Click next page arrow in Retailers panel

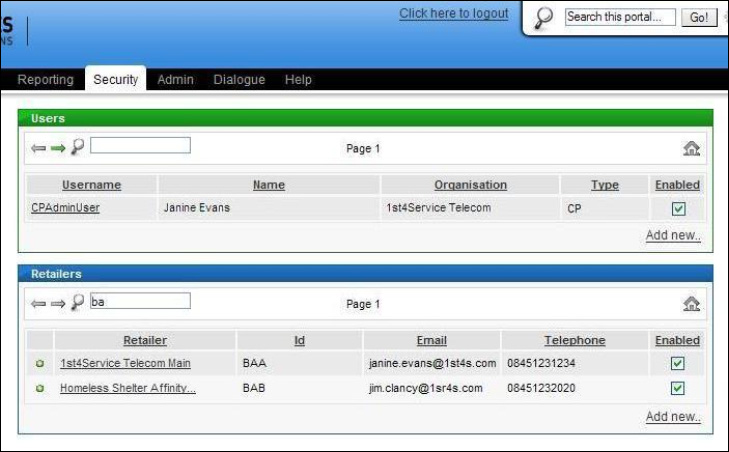coord(58,303)
